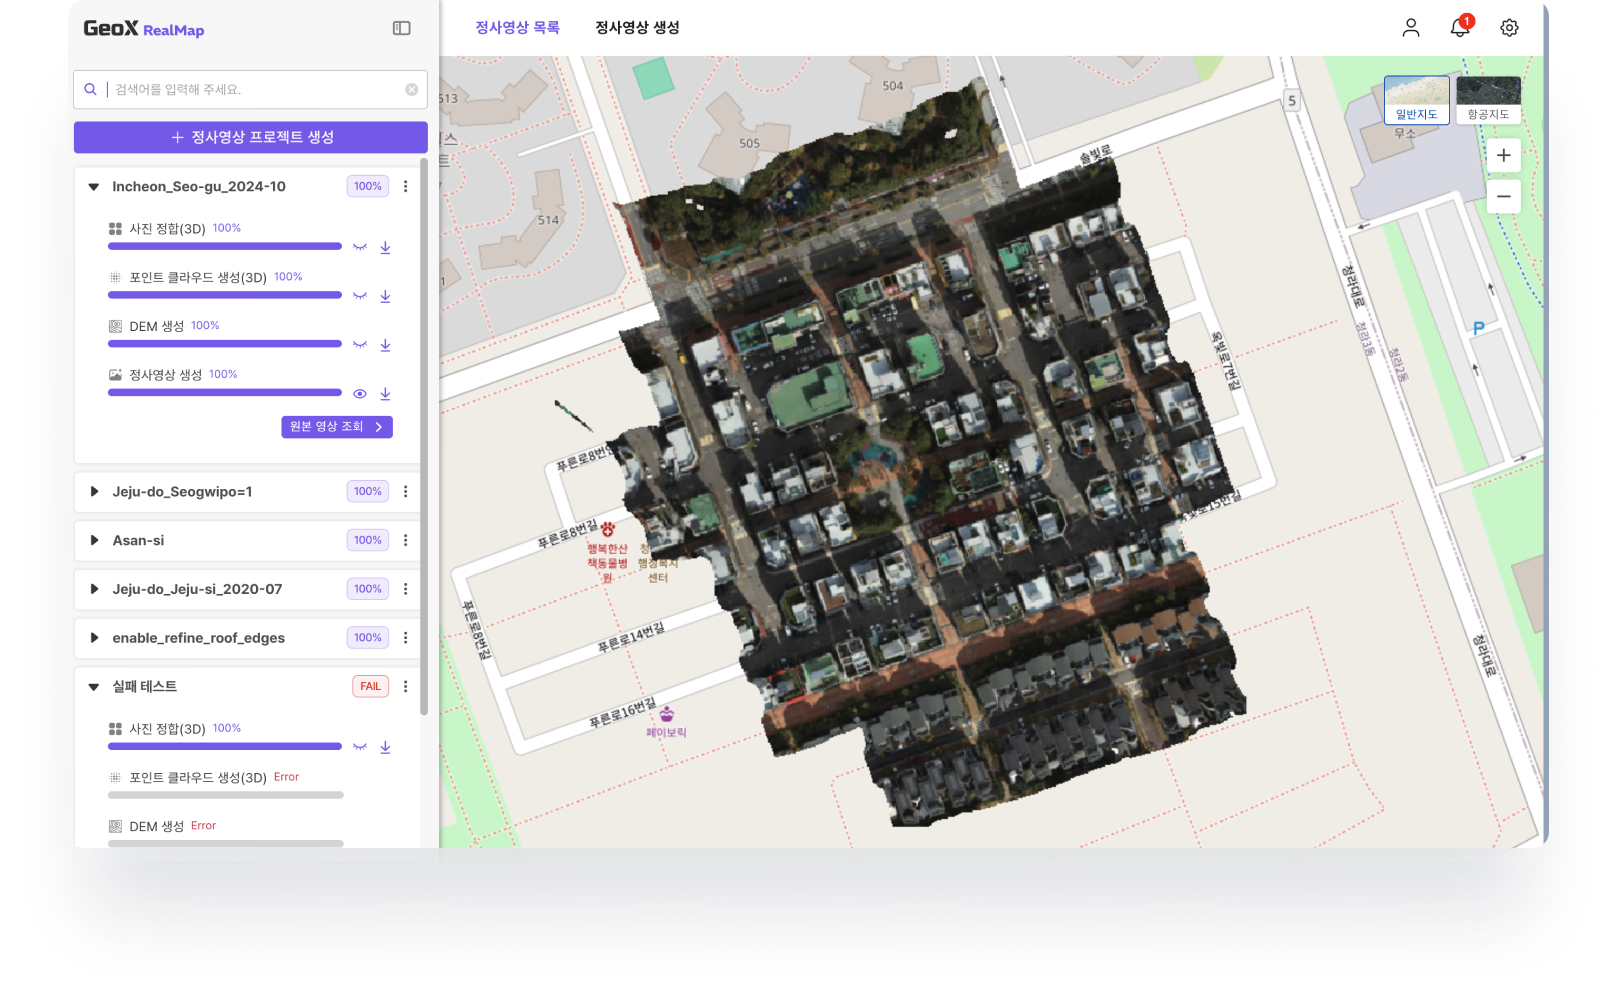1617x1000 pixels.
Task: Hide the Incheon 정사영상 생성 layer
Action: (x=360, y=394)
